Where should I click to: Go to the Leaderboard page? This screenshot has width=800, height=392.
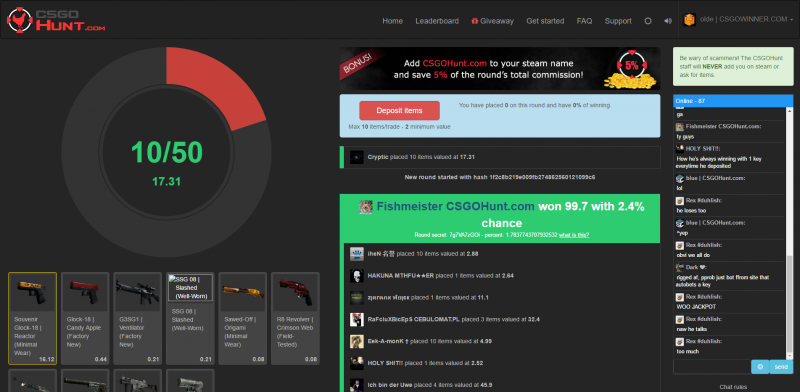point(437,21)
